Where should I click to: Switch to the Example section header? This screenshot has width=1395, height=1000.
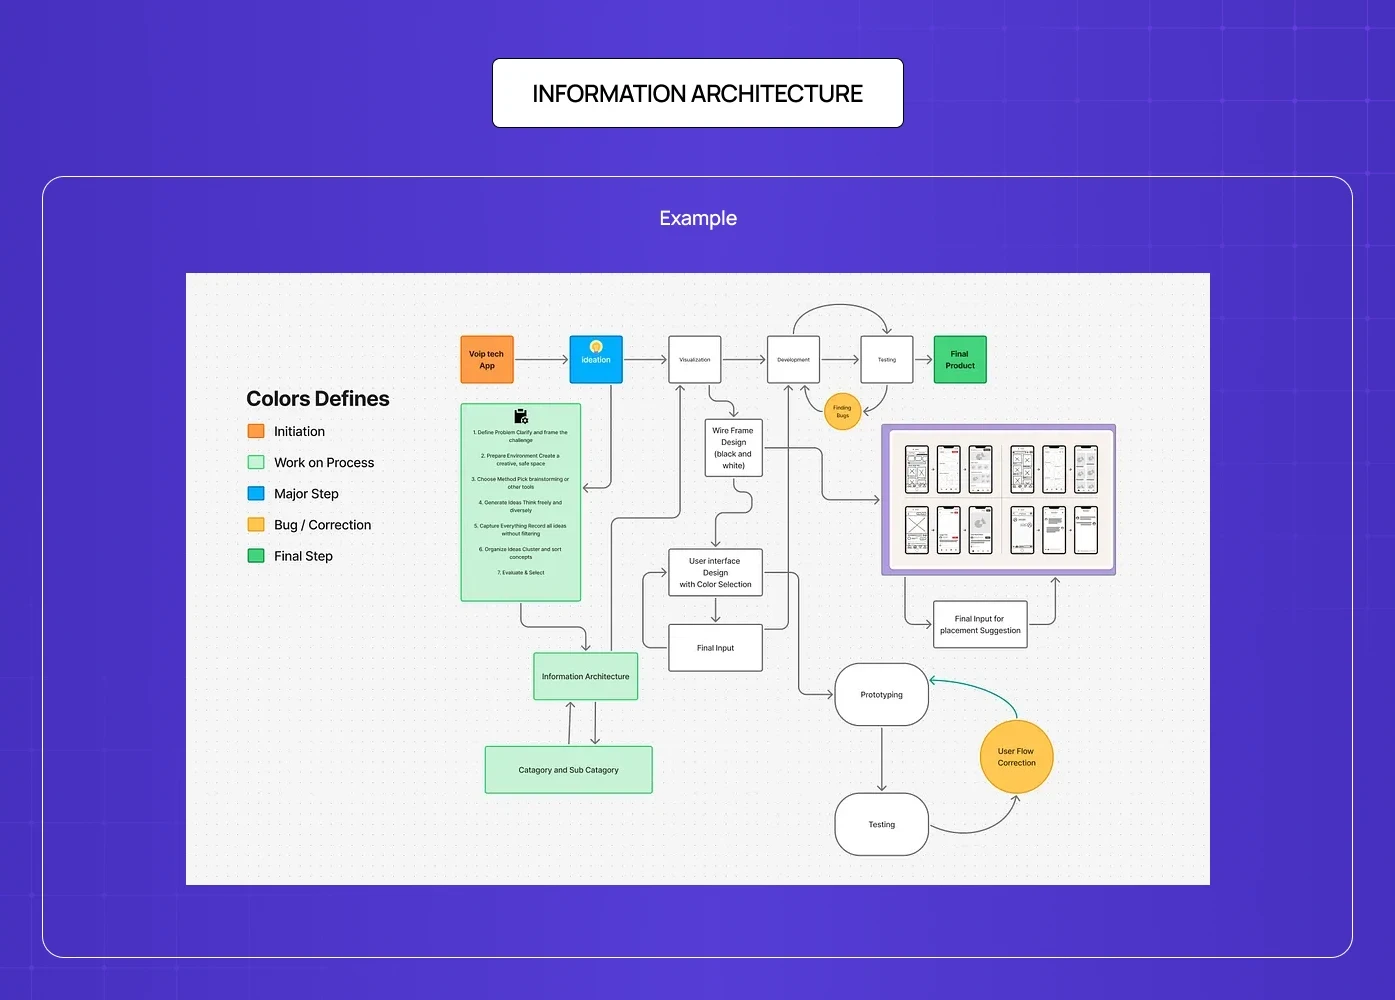[x=698, y=218]
